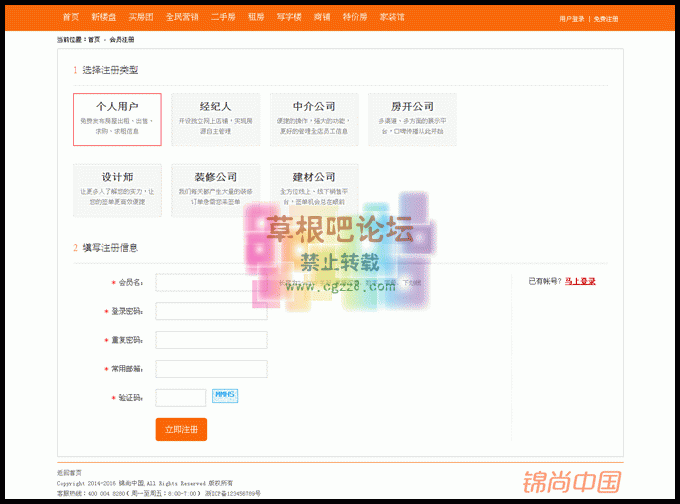Go to 买房团 in the top navigation
This screenshot has width=680, height=504.
(x=141, y=17)
